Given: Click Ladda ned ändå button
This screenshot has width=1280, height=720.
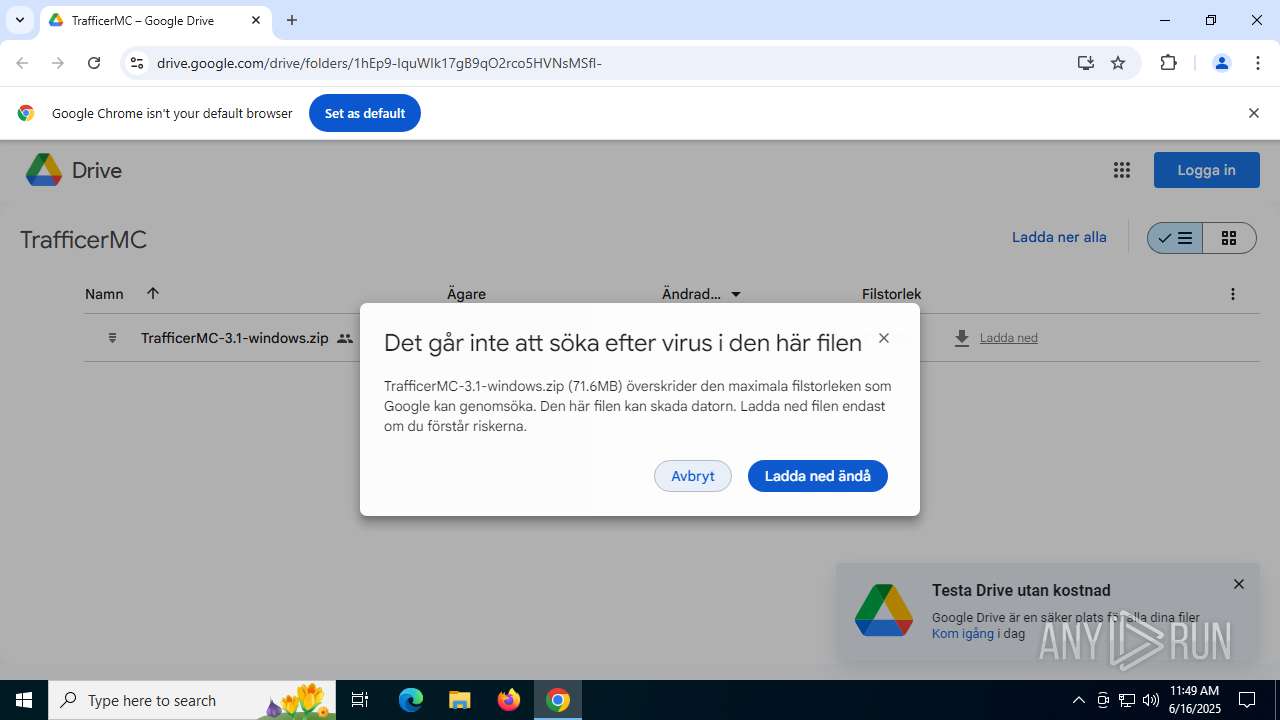Looking at the screenshot, I should point(818,476).
